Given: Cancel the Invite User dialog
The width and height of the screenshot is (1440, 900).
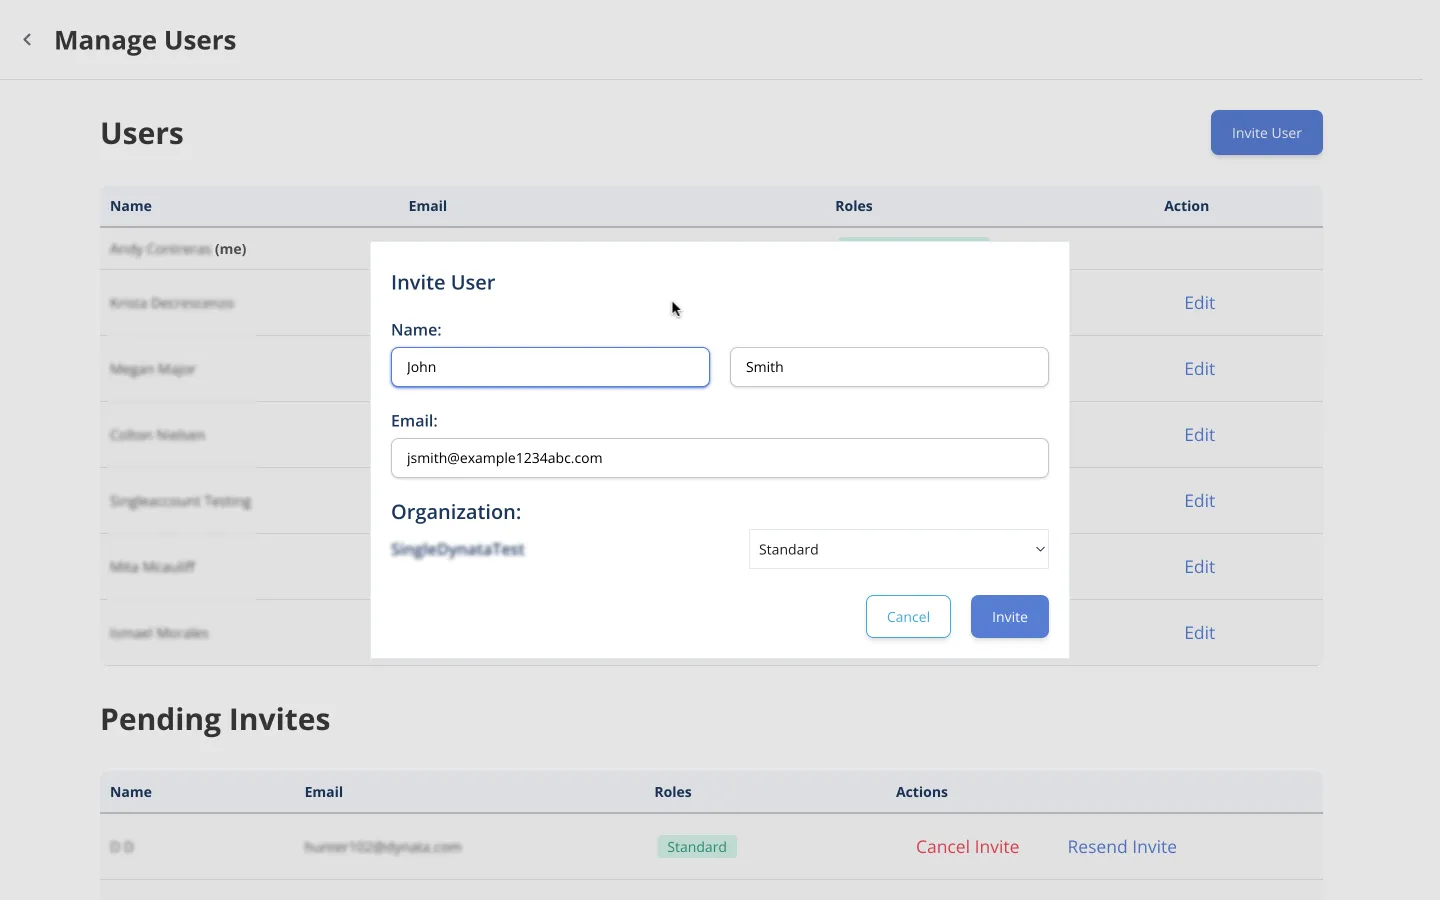Looking at the screenshot, I should pyautogui.click(x=908, y=617).
